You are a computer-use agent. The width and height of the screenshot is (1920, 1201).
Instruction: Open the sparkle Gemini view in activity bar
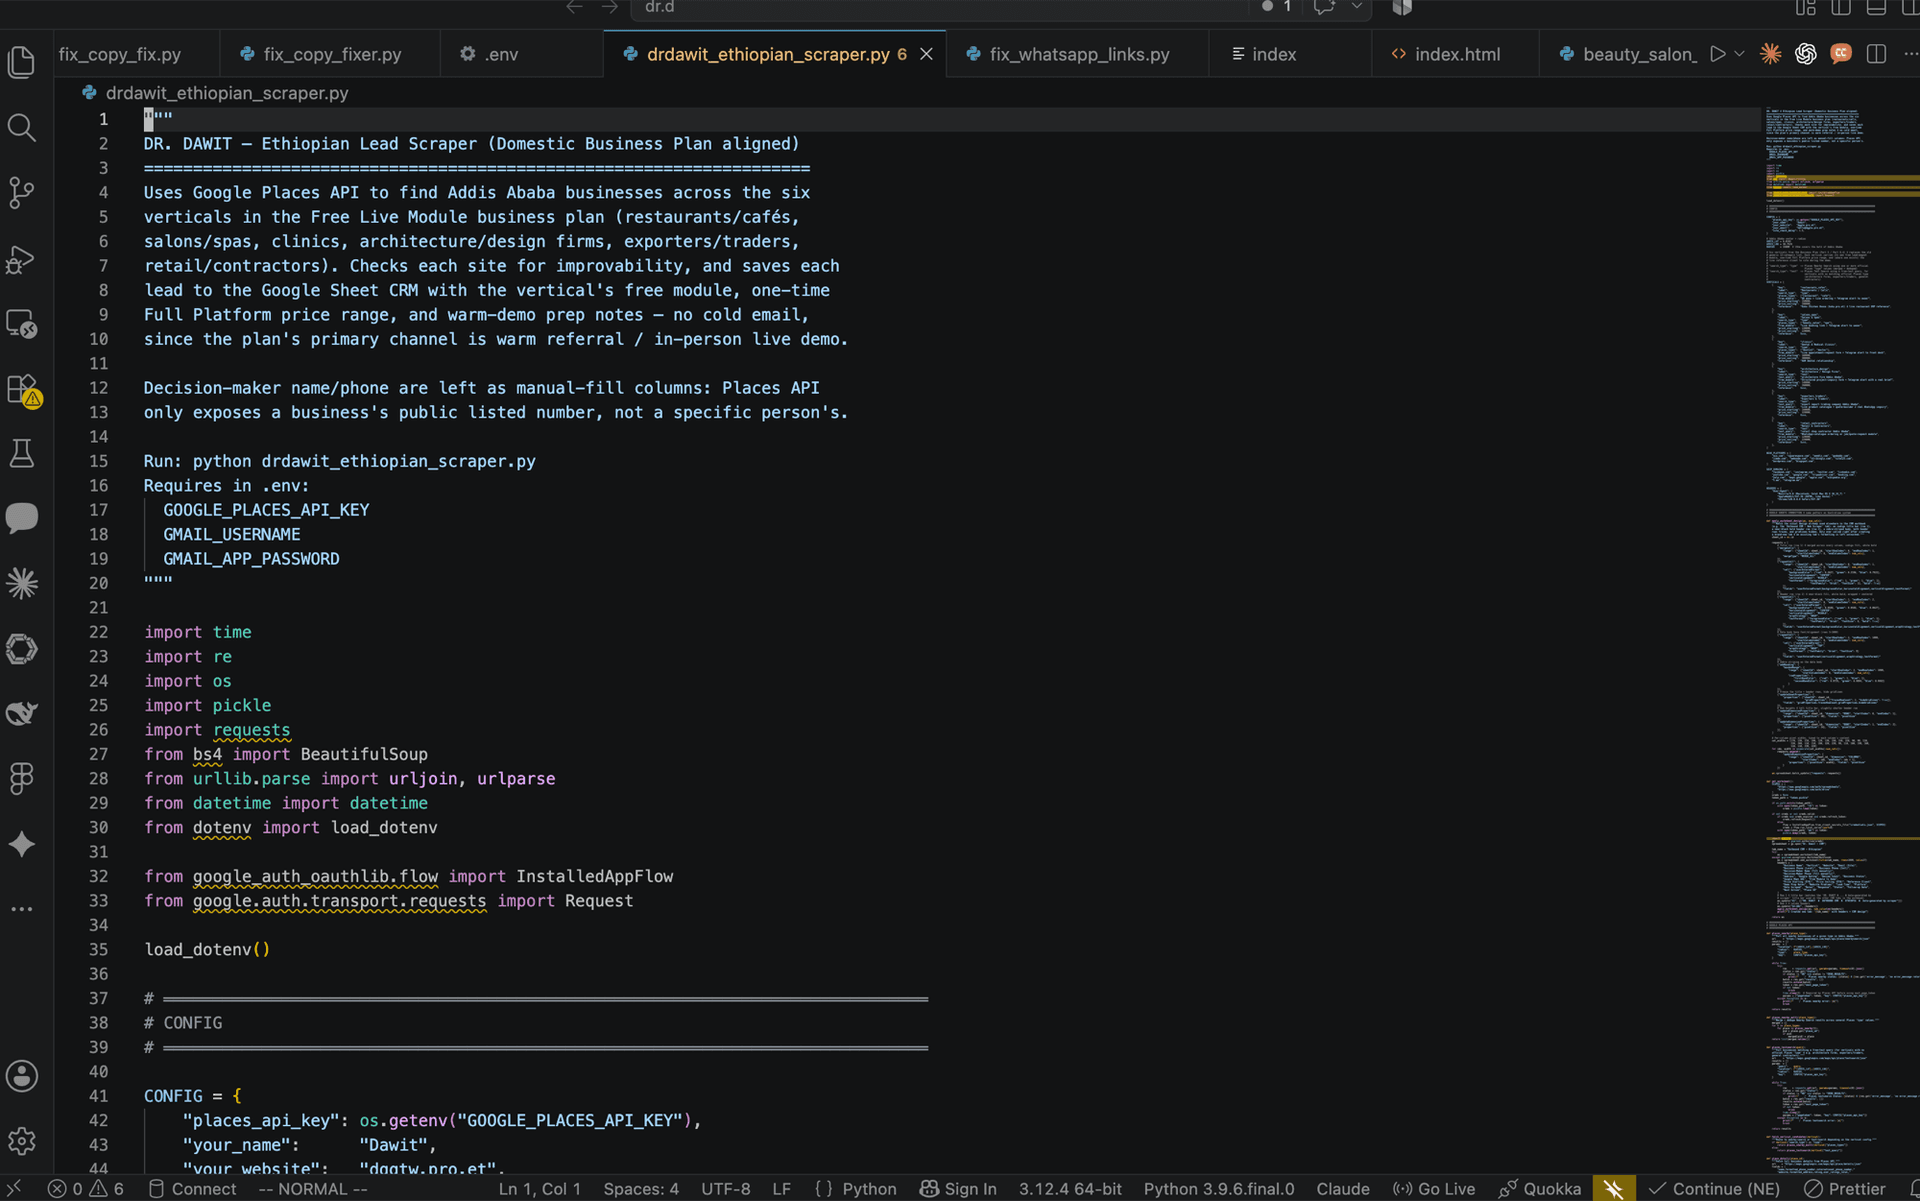point(22,844)
